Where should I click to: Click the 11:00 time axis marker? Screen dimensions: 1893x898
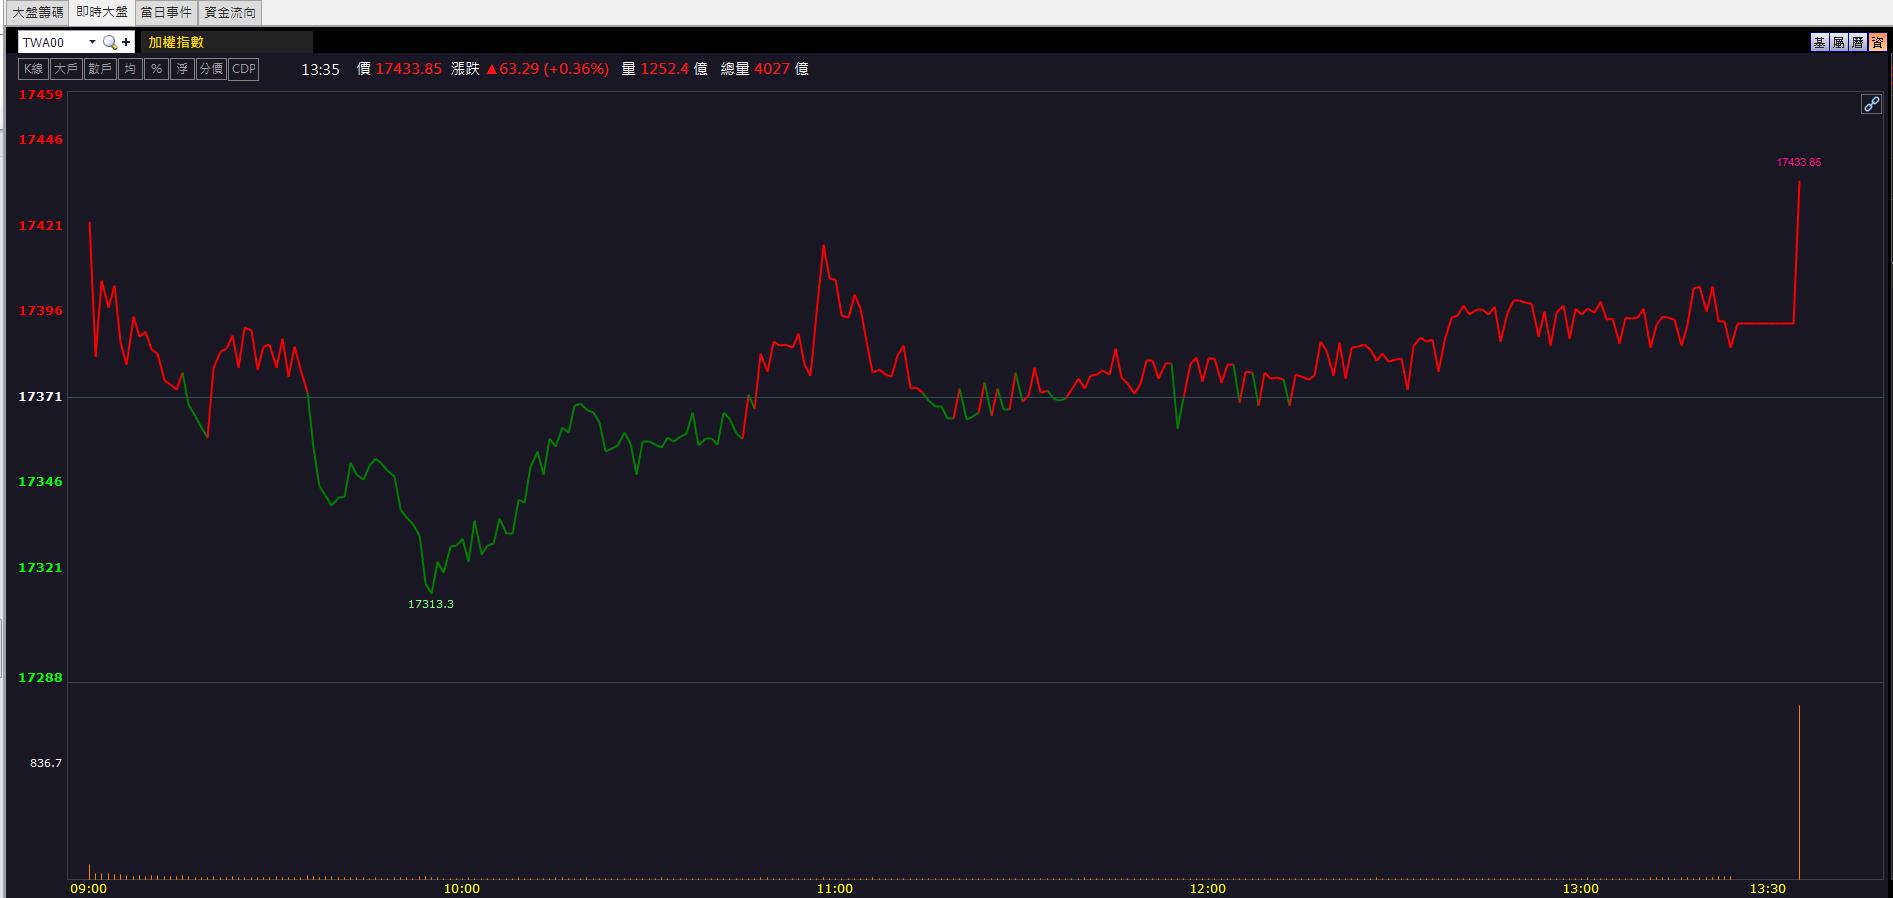(x=835, y=888)
